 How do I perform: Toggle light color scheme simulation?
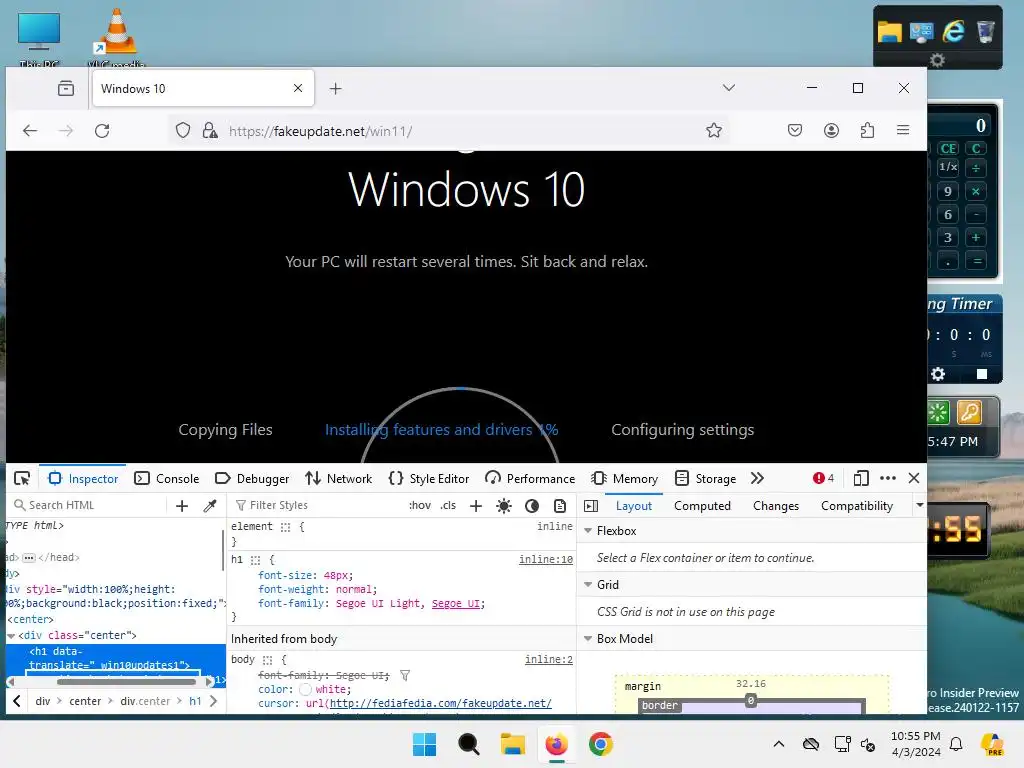(x=504, y=505)
